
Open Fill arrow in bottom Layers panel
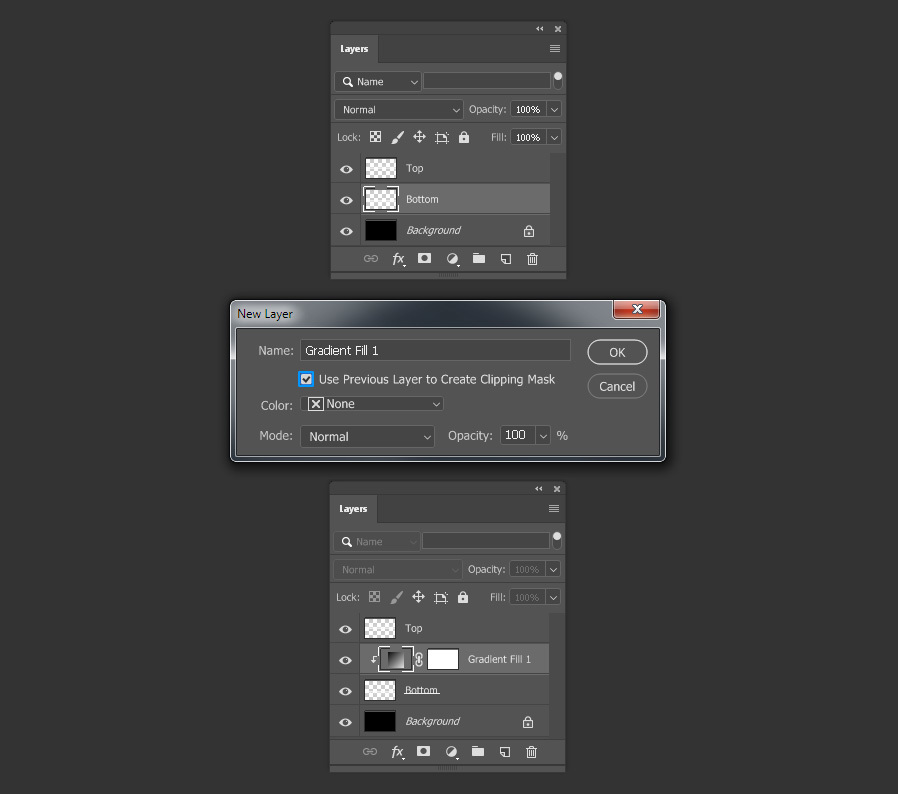tap(553, 598)
